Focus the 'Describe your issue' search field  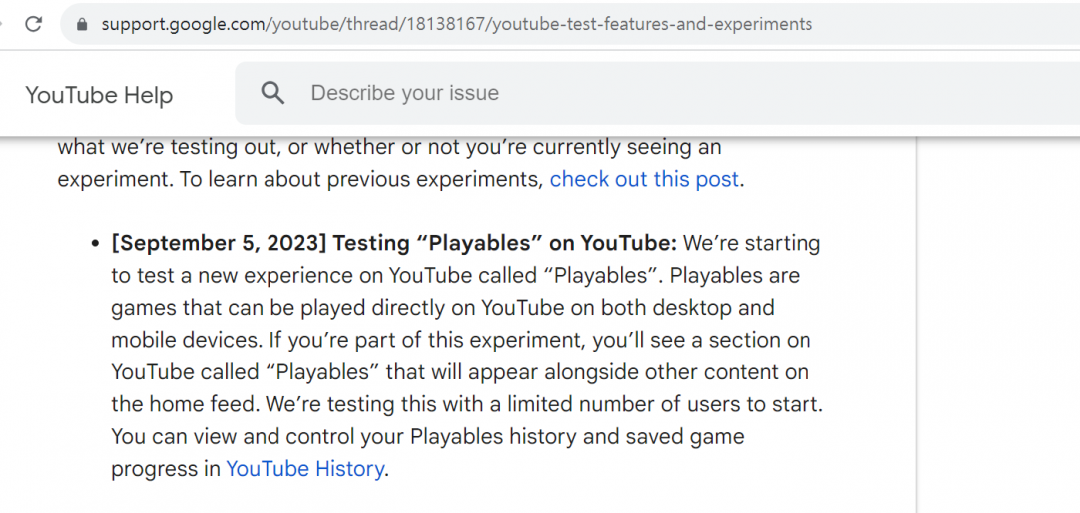(x=600, y=93)
